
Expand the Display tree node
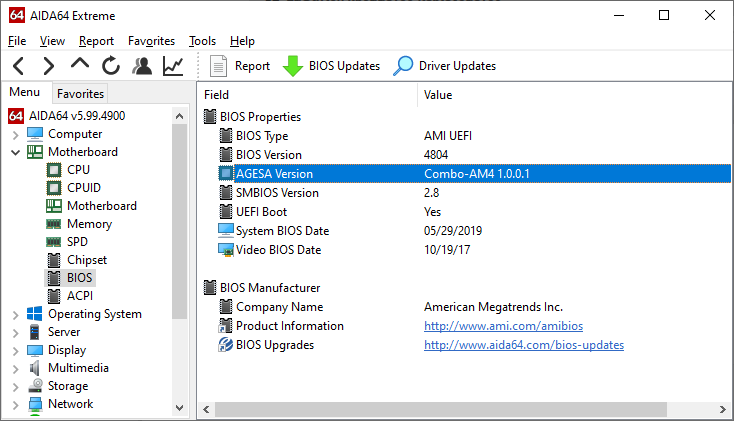(x=15, y=351)
